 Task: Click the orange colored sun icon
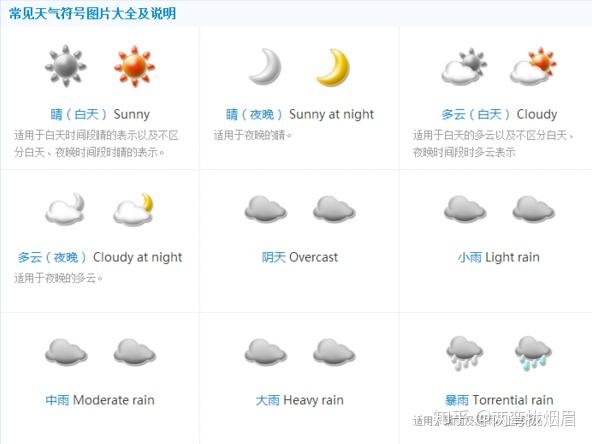coord(134,66)
